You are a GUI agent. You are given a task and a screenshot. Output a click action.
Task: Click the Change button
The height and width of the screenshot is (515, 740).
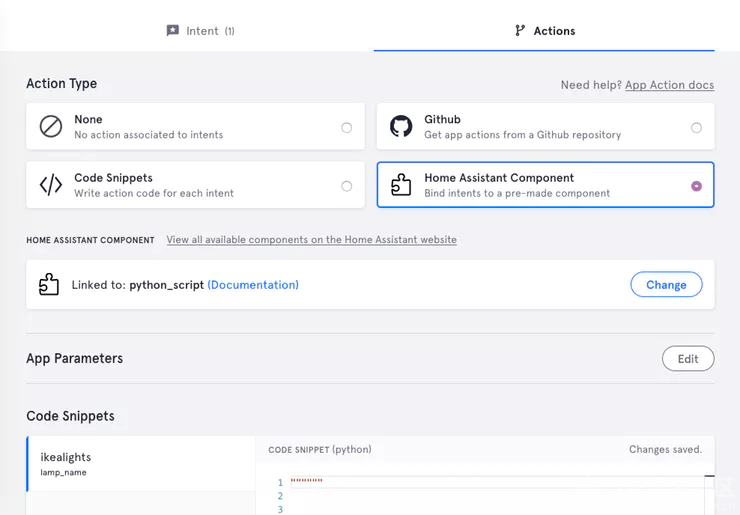click(x=666, y=285)
